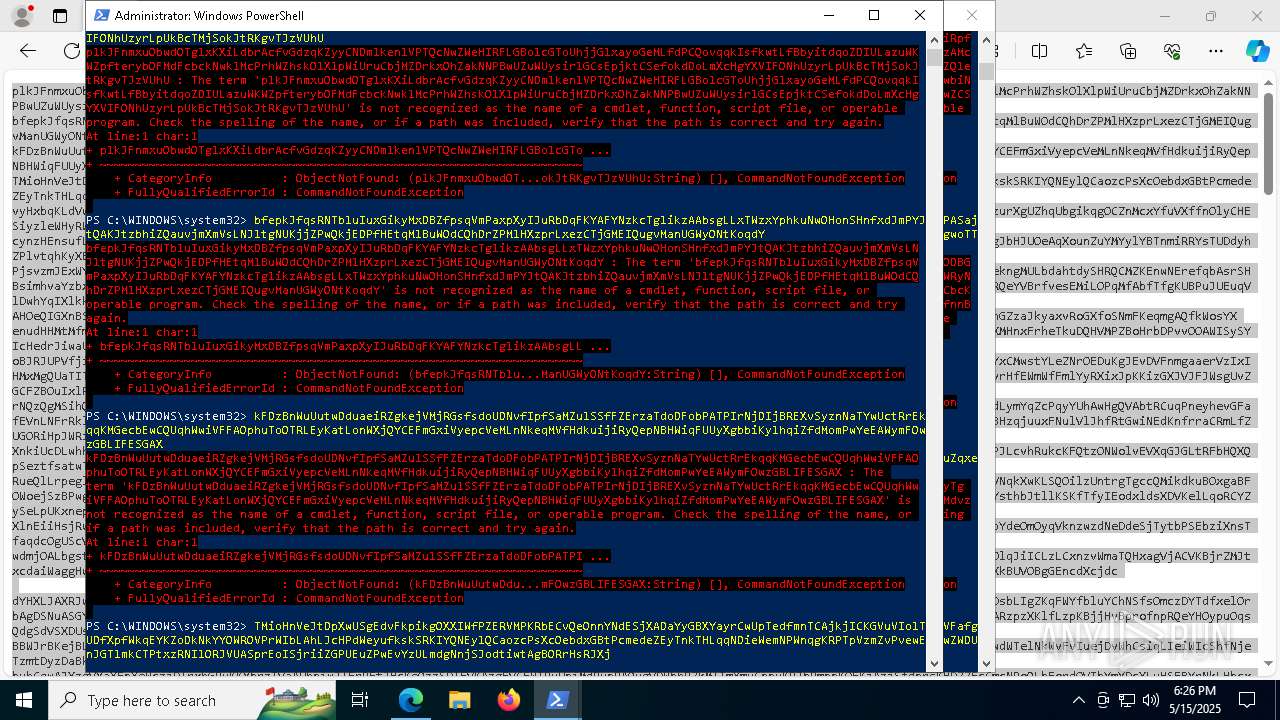Open the Edge tab actions menu icon
The image size is (1280, 720).
59,17
